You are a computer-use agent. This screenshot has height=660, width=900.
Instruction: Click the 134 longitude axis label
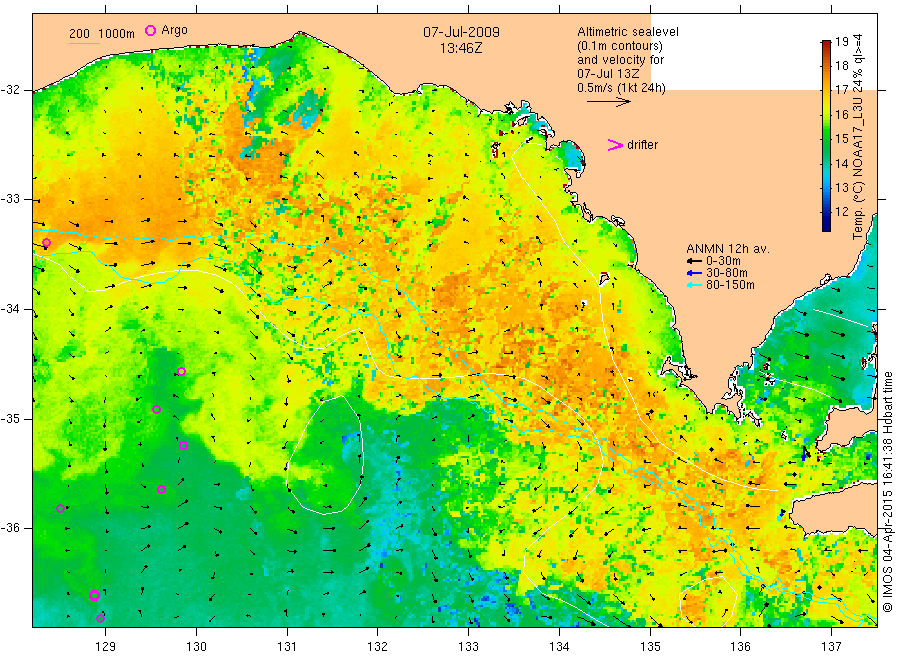559,647
